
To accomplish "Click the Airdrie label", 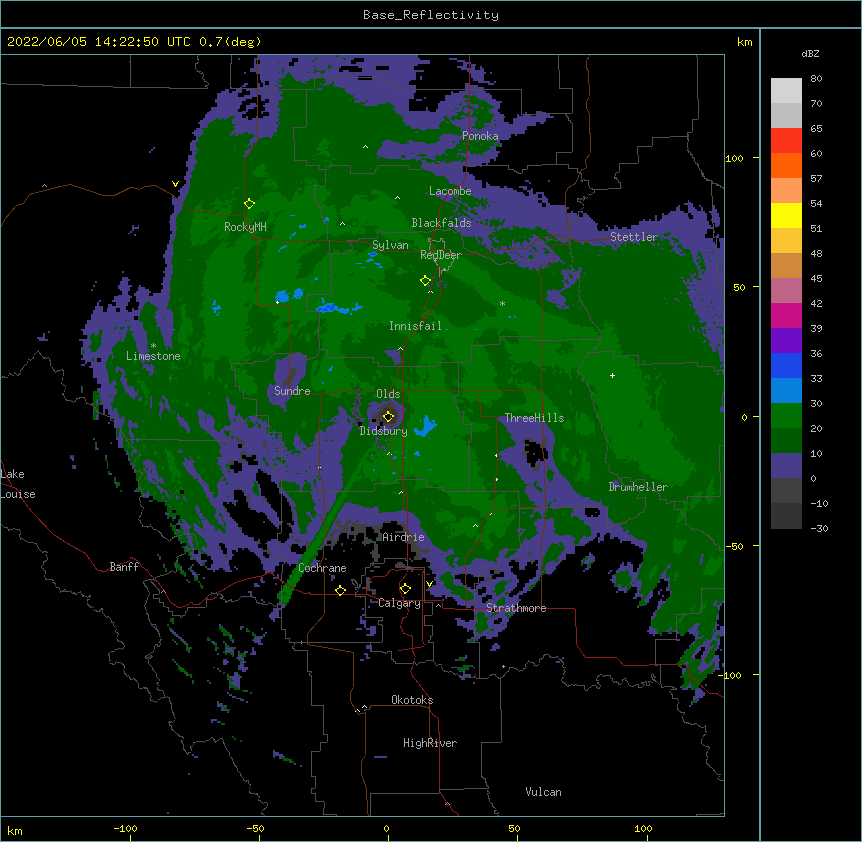I will pos(404,537).
